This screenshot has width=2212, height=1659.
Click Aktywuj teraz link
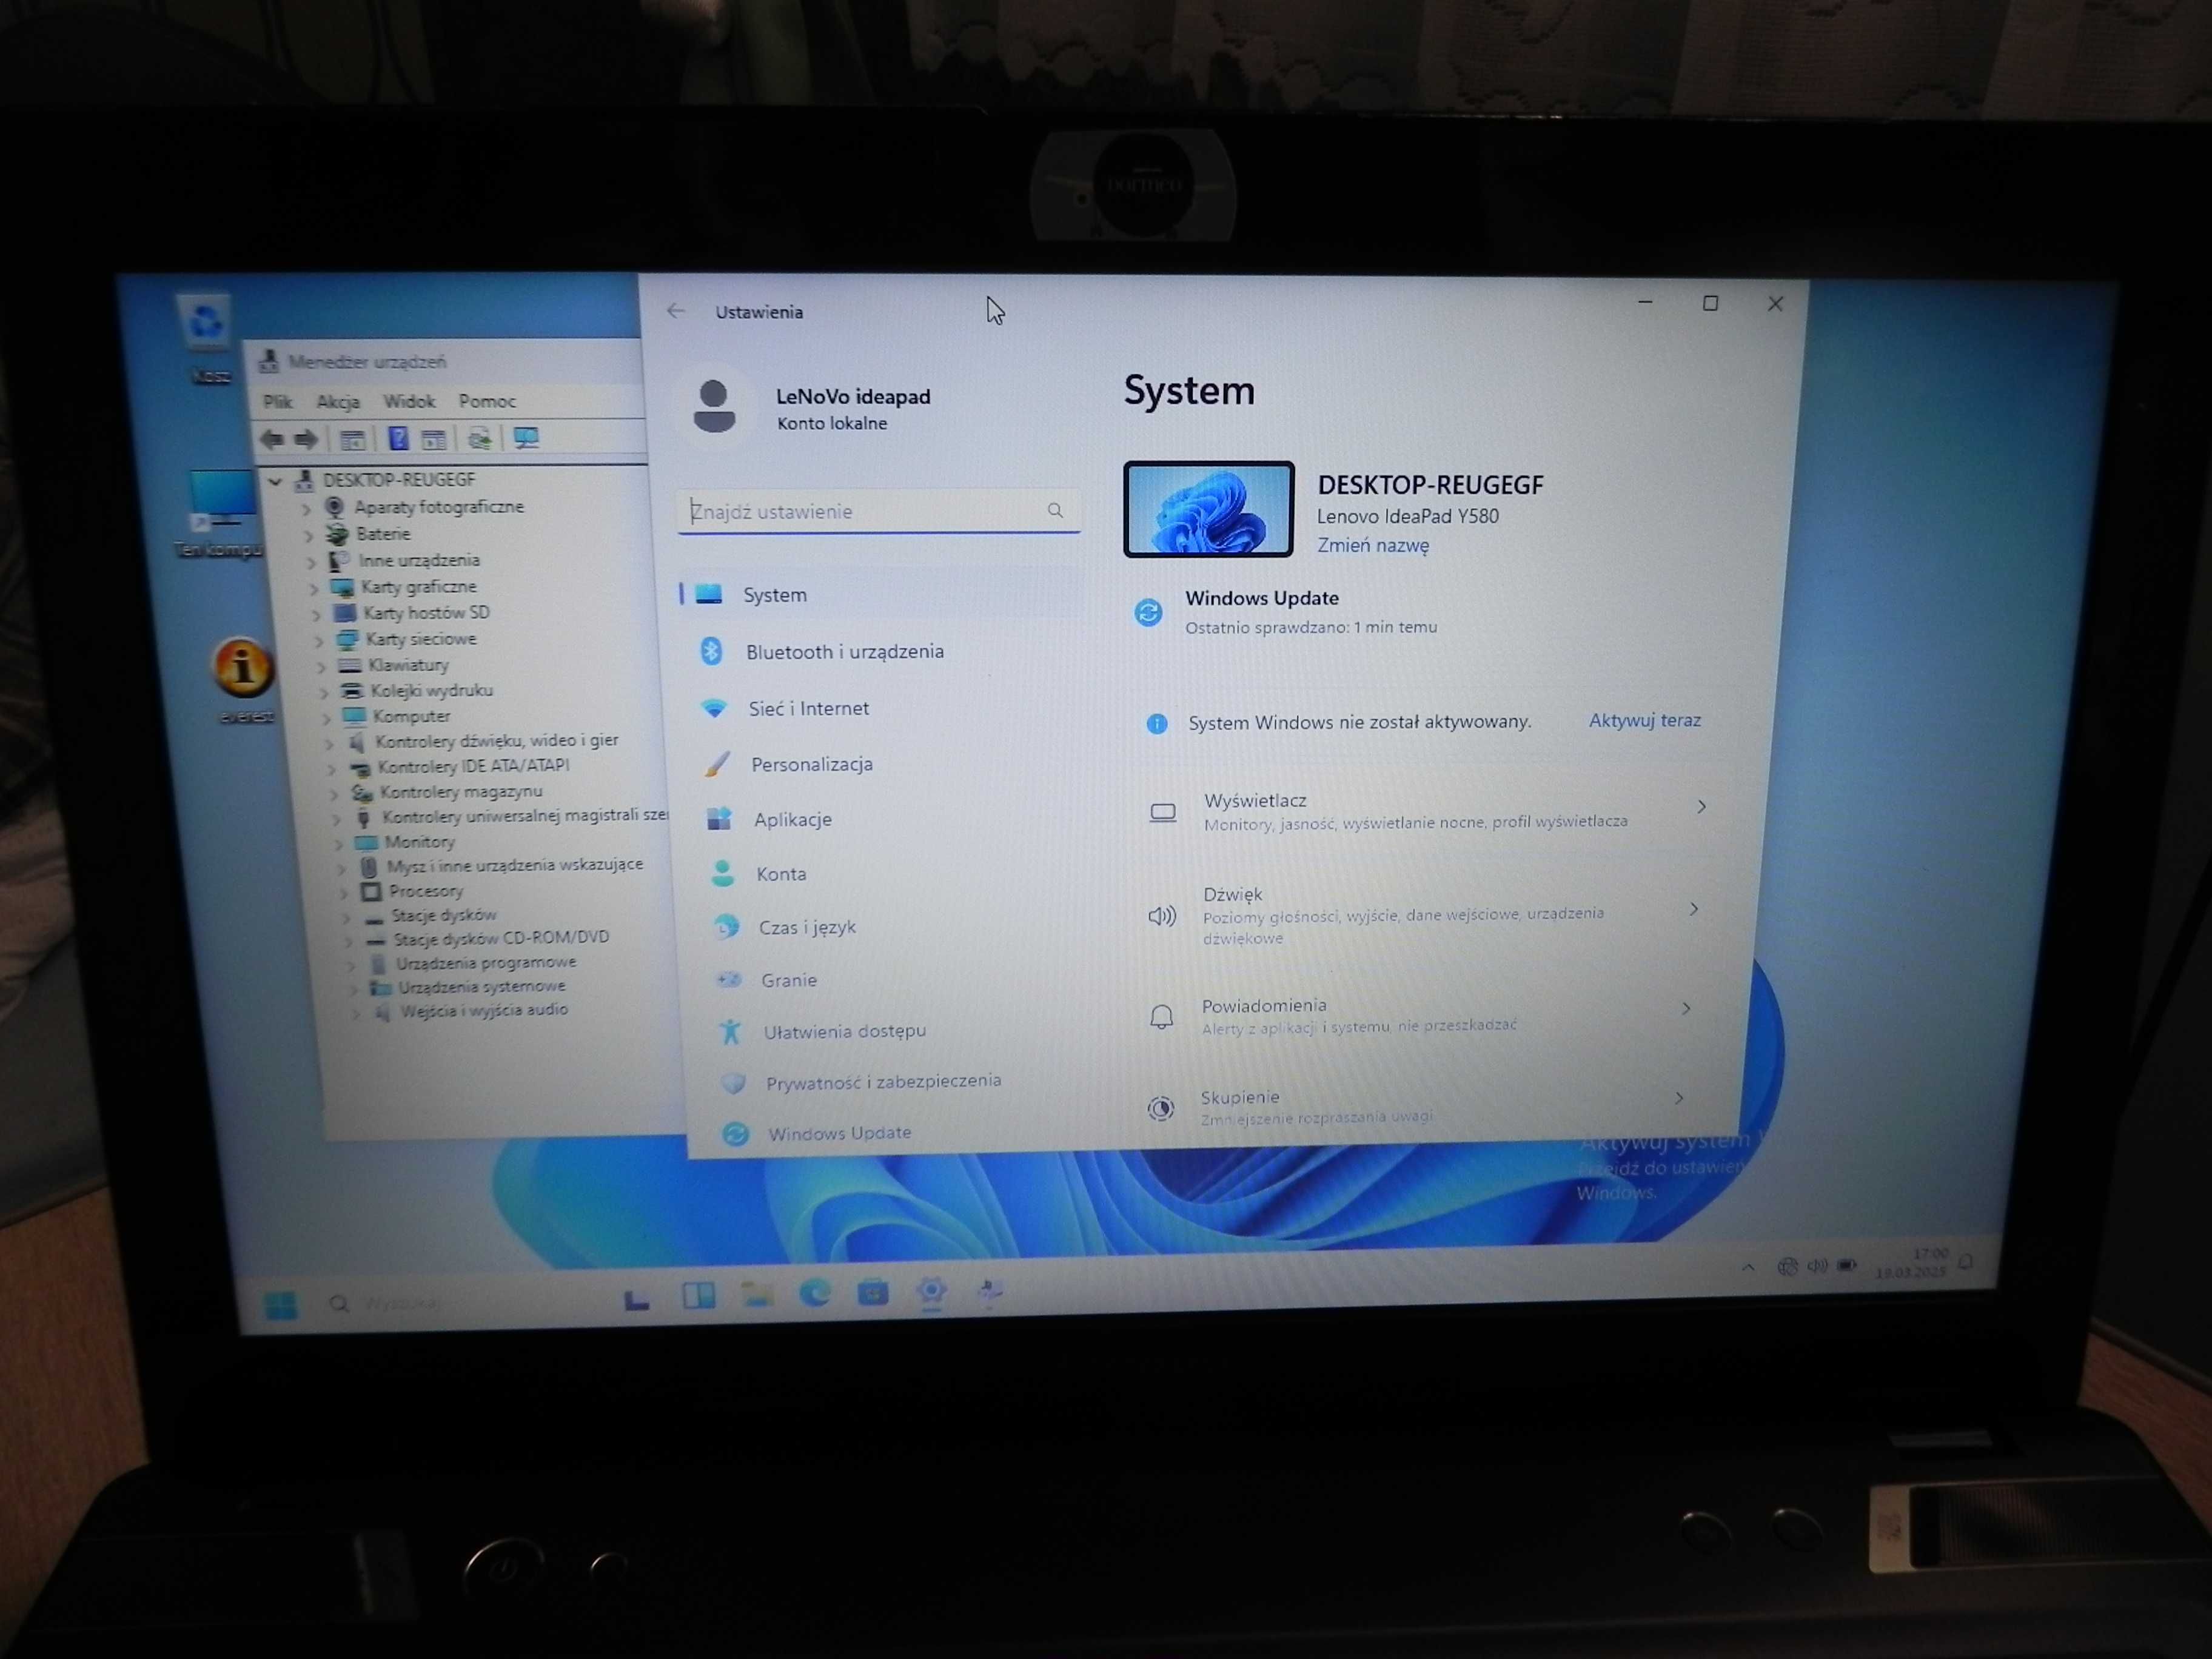pos(1644,720)
